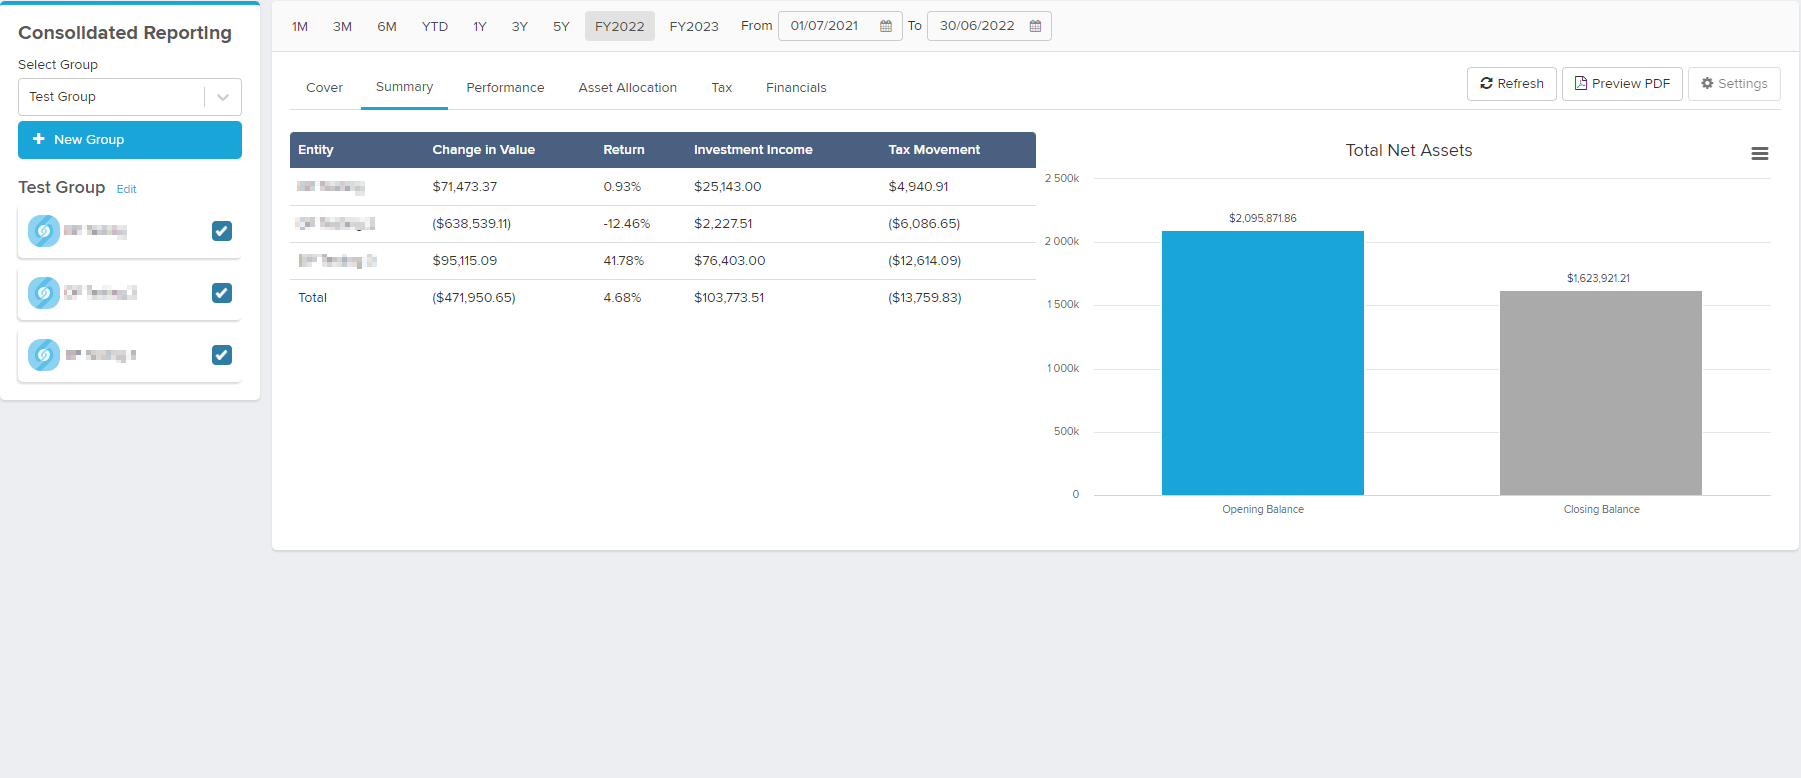Select the 3M period
The height and width of the screenshot is (778, 1801).
(x=342, y=26)
